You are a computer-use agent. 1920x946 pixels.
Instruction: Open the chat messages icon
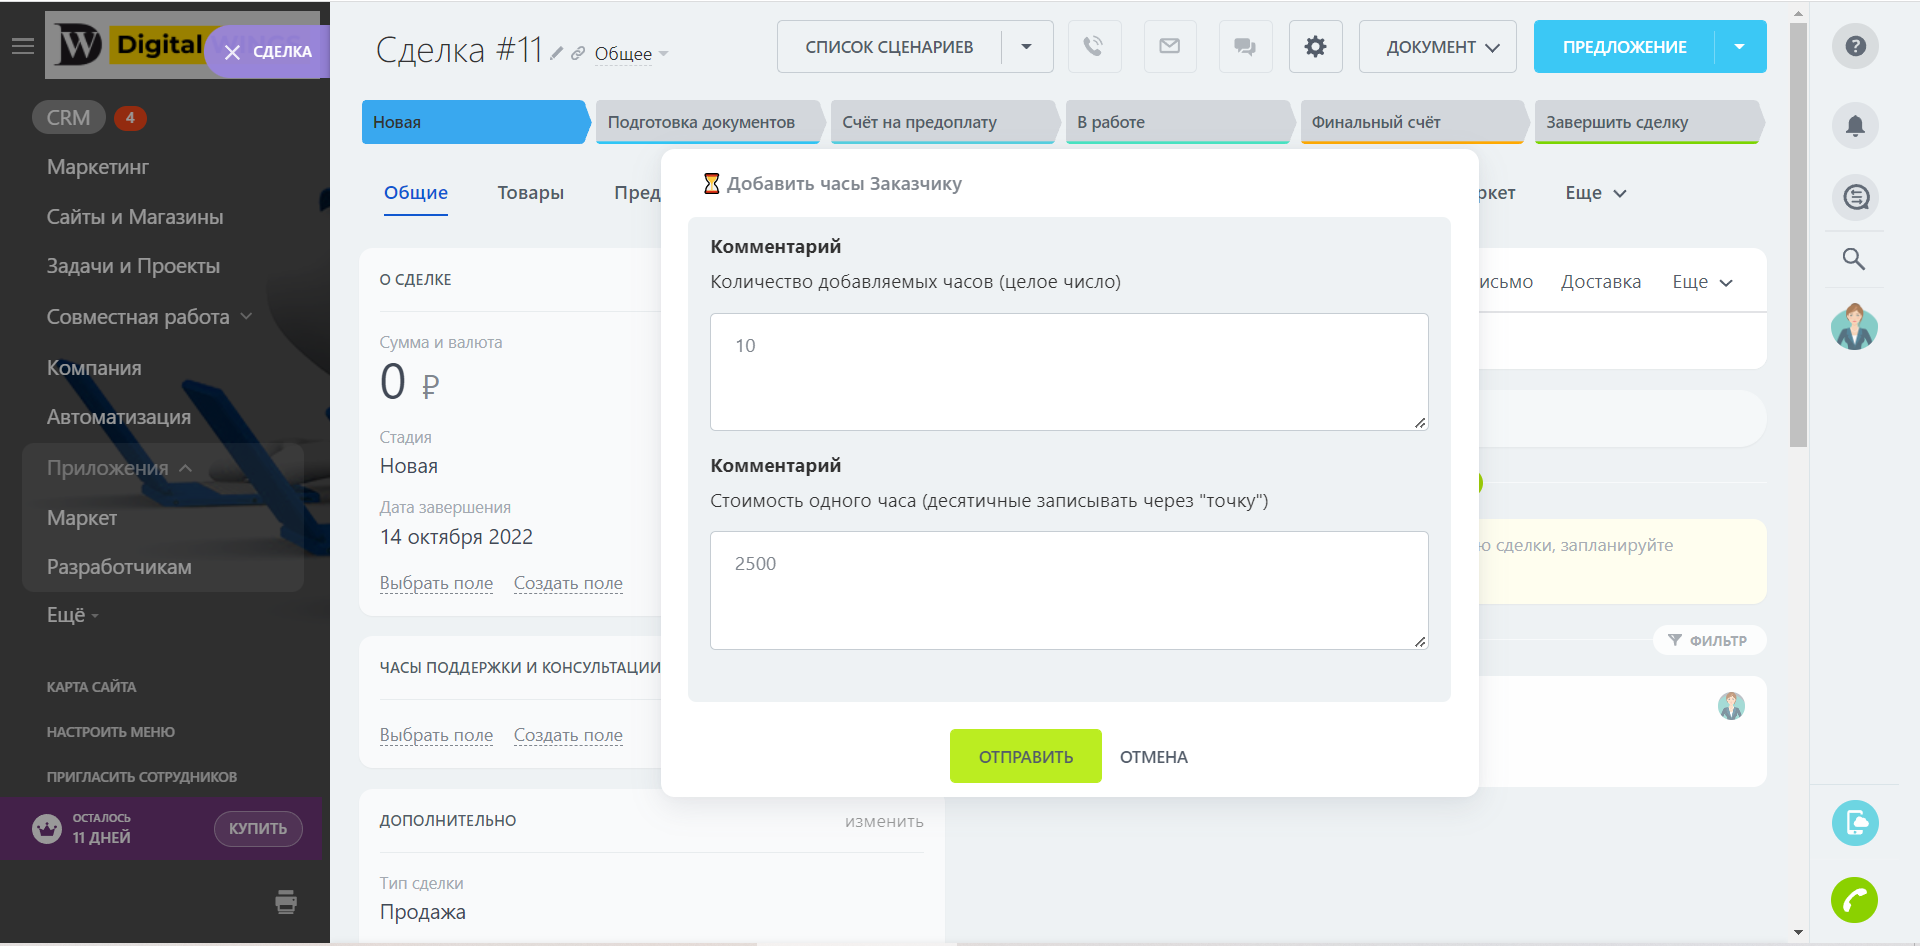pos(1245,47)
